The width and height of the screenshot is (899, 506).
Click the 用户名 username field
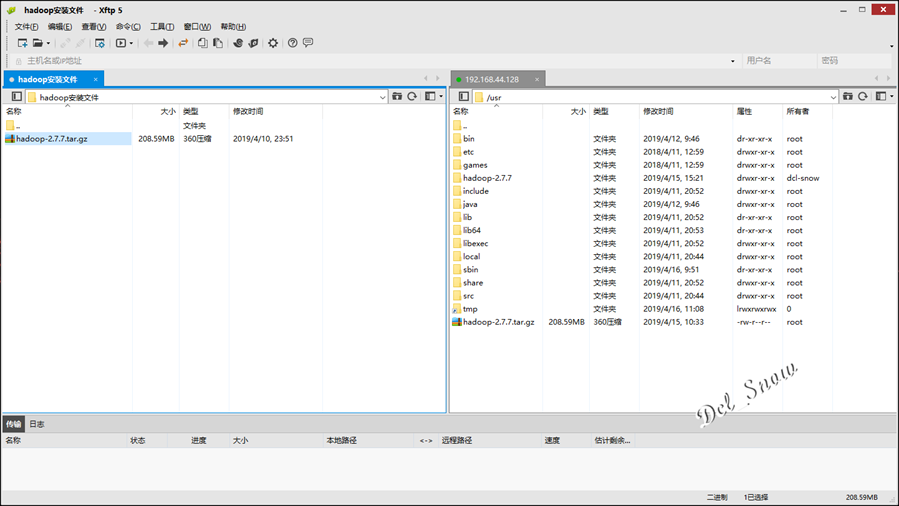779,61
